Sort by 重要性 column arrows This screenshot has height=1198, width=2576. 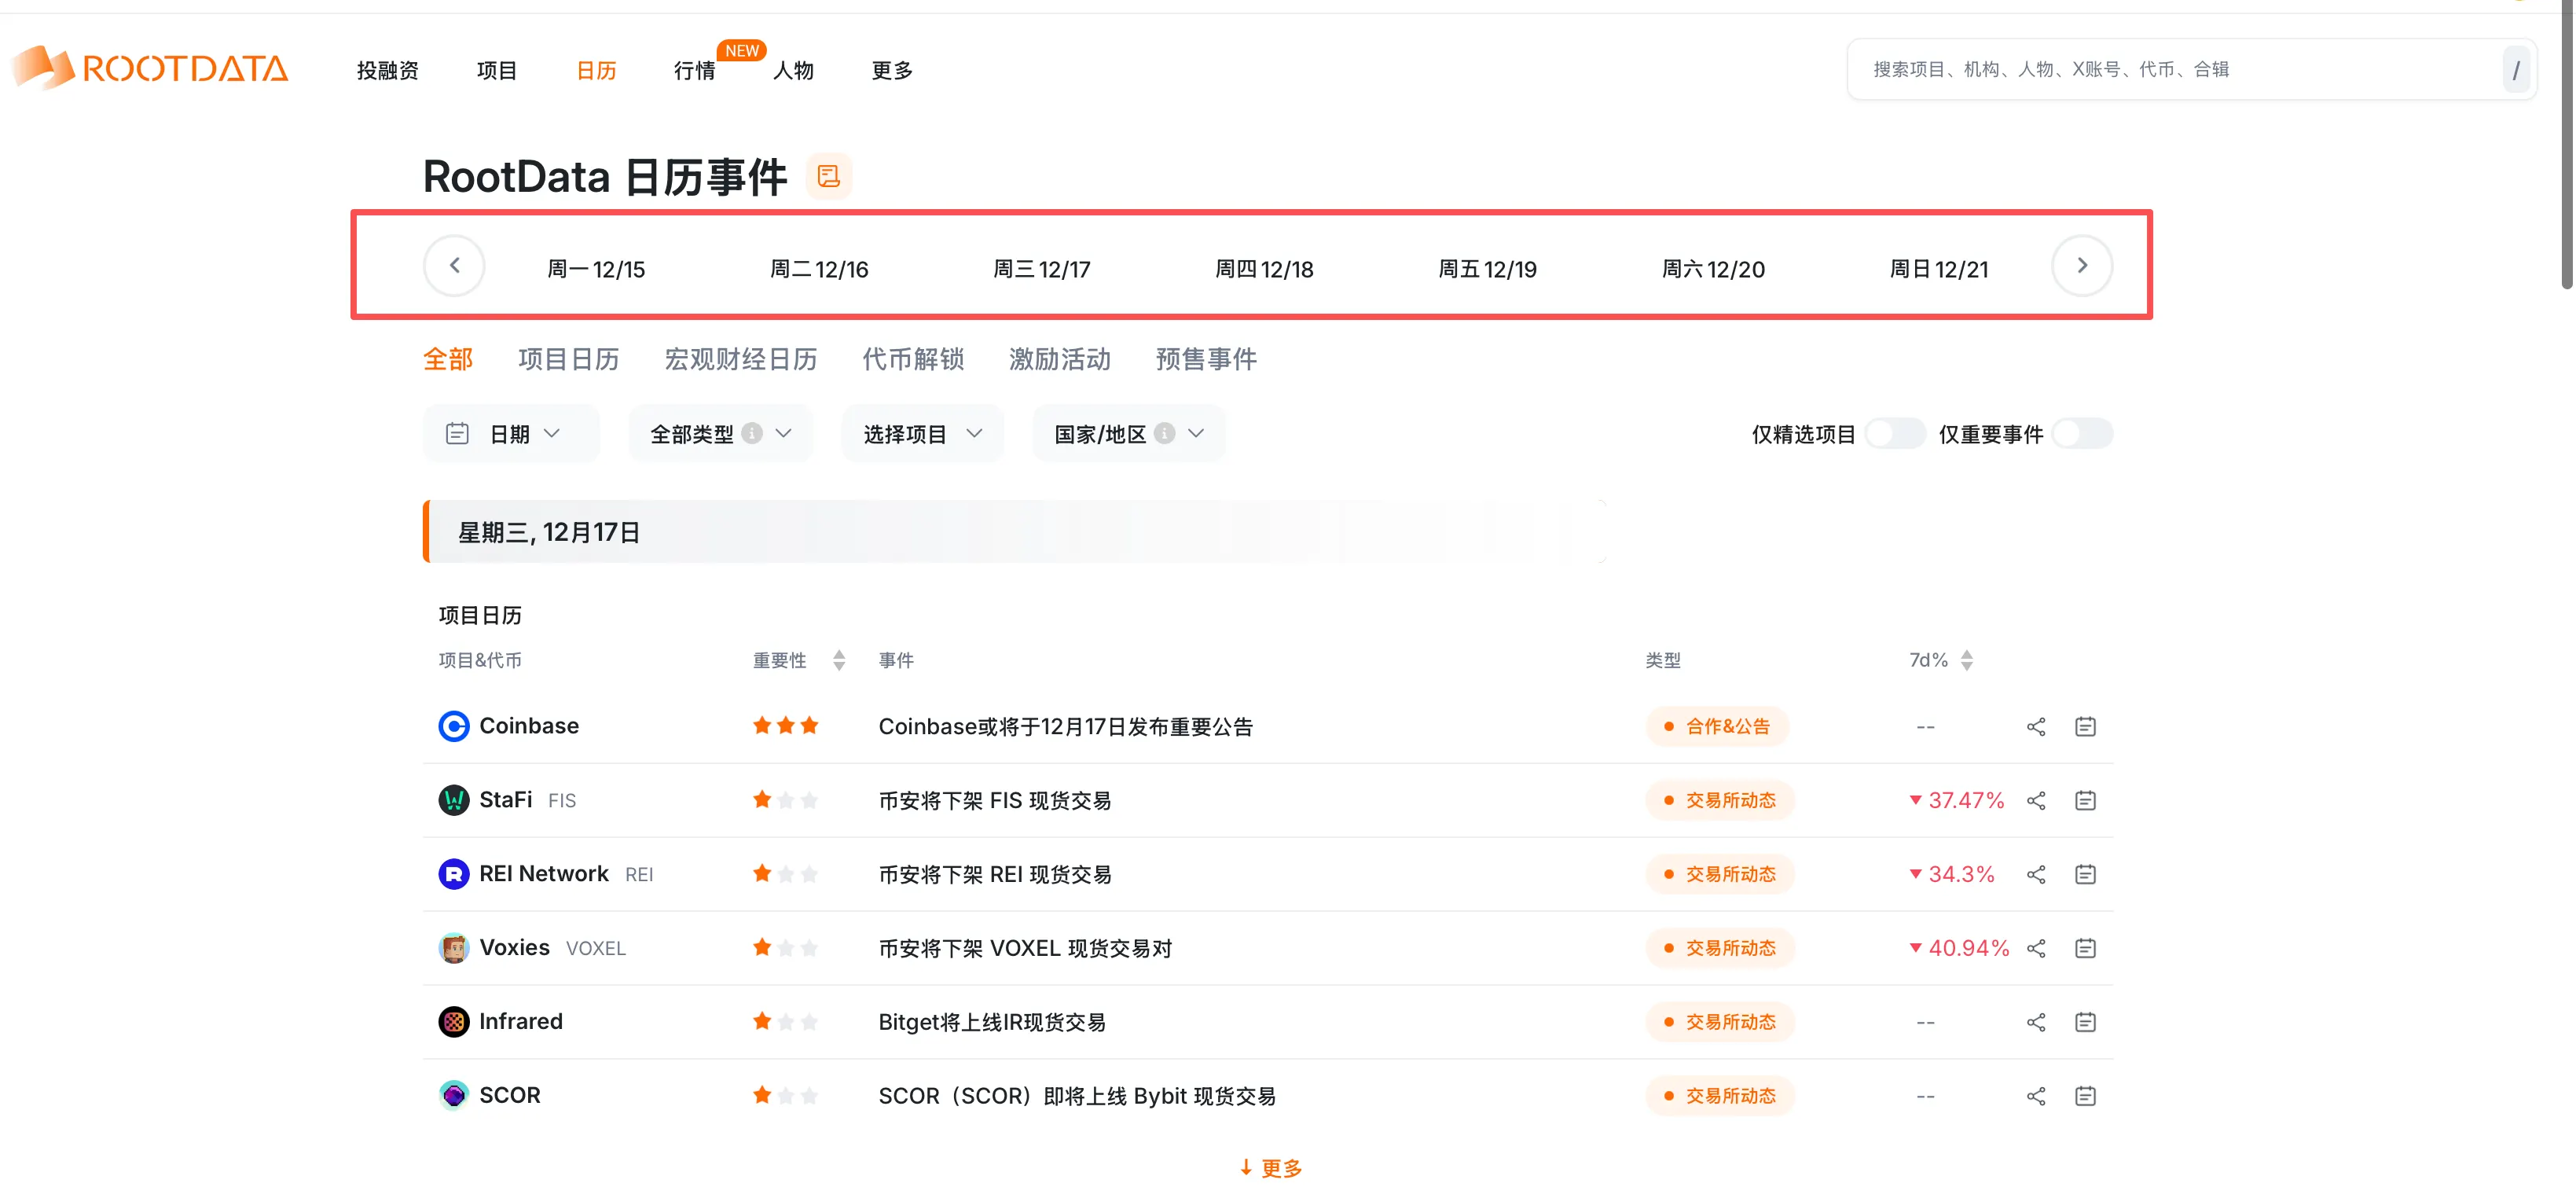838,660
